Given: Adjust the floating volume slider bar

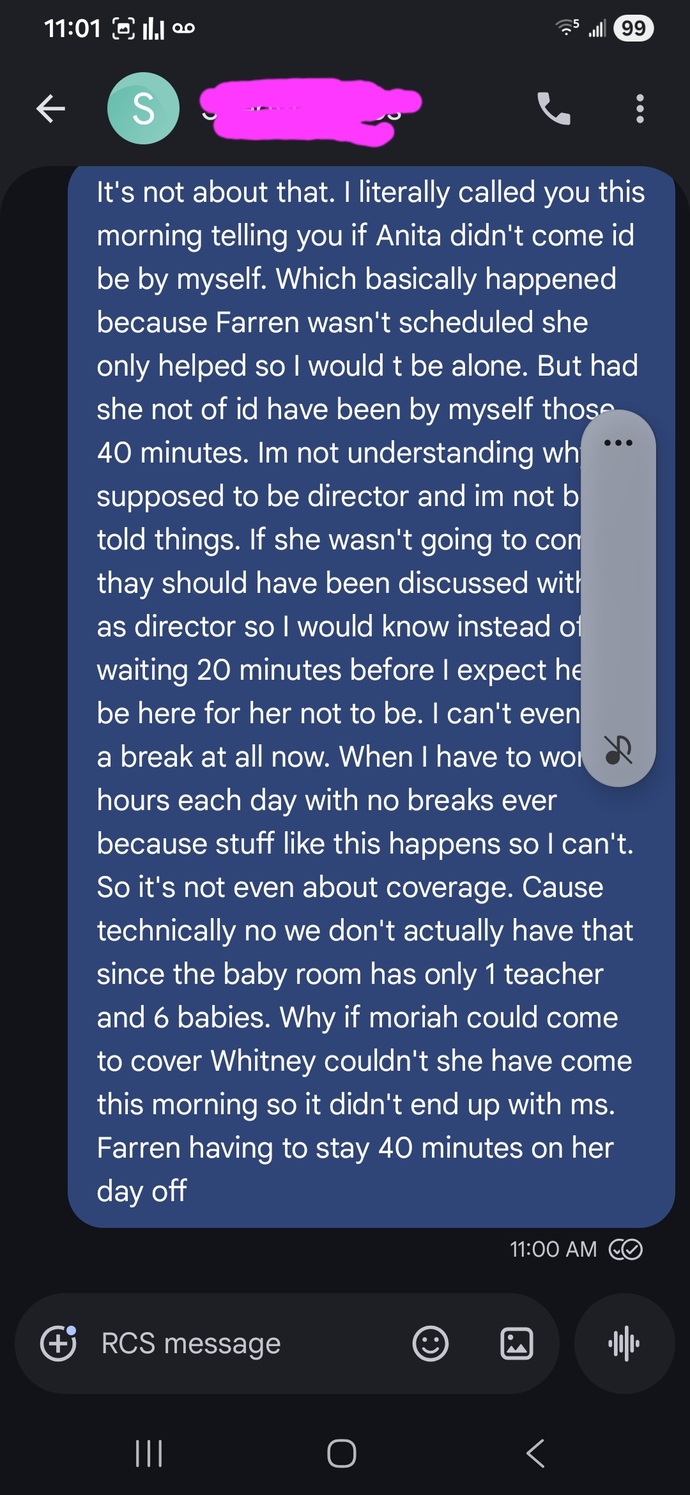Looking at the screenshot, I should coord(618,598).
